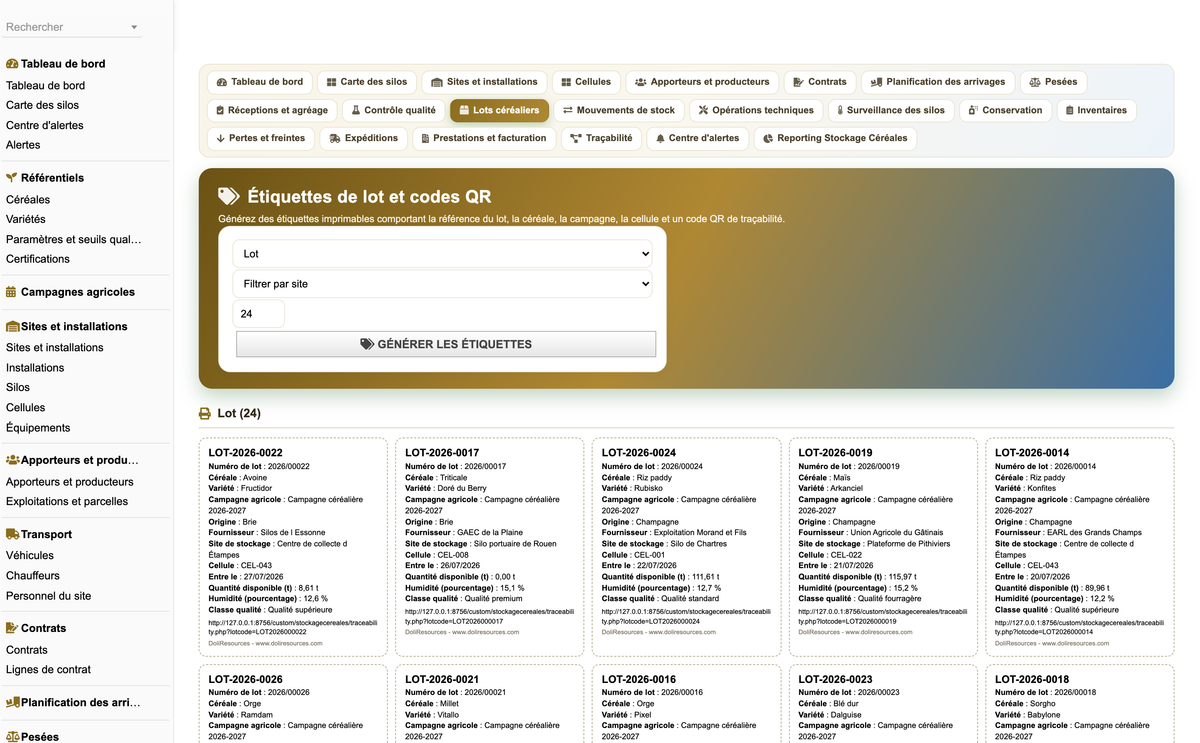Image resolution: width=1200 pixels, height=743 pixels.
Task: Open the Lot dropdown
Action: pyautogui.click(x=442, y=254)
